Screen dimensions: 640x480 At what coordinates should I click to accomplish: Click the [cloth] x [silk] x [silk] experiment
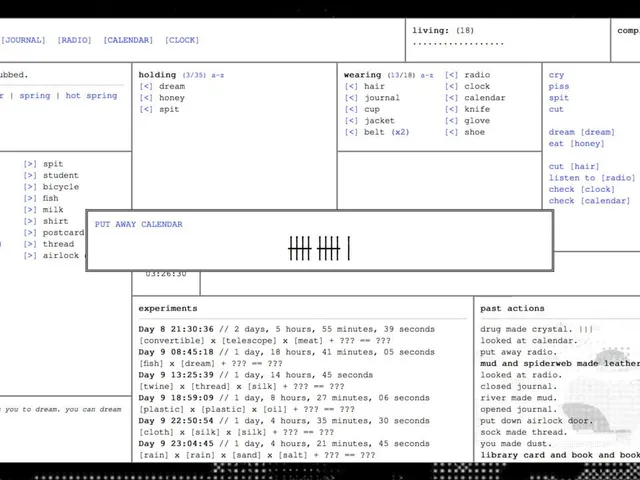236,432
